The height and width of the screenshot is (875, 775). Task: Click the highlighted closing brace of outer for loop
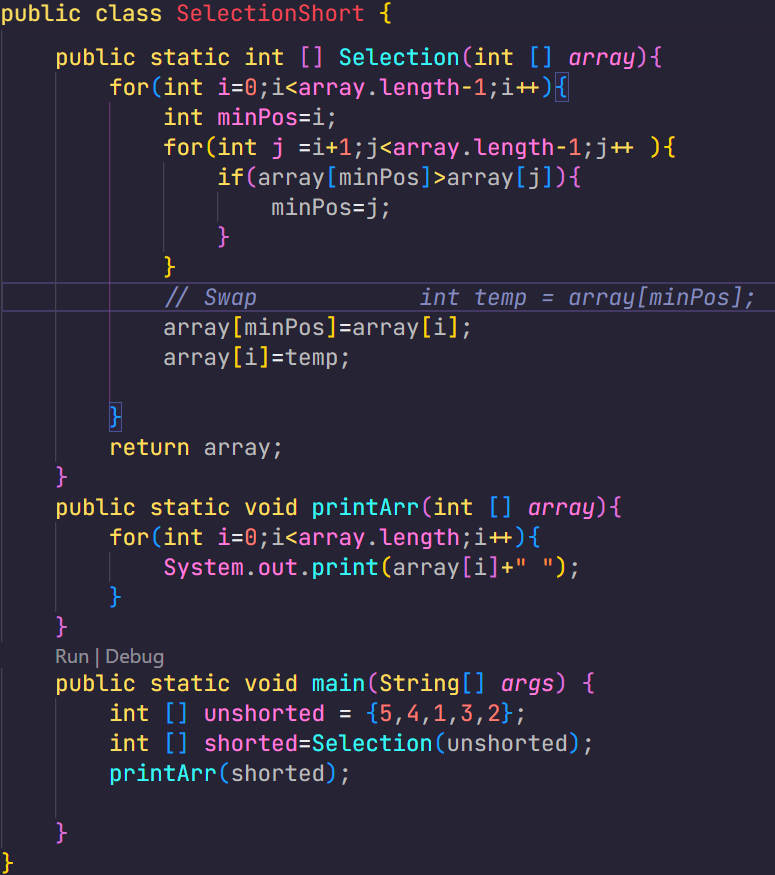(x=115, y=417)
